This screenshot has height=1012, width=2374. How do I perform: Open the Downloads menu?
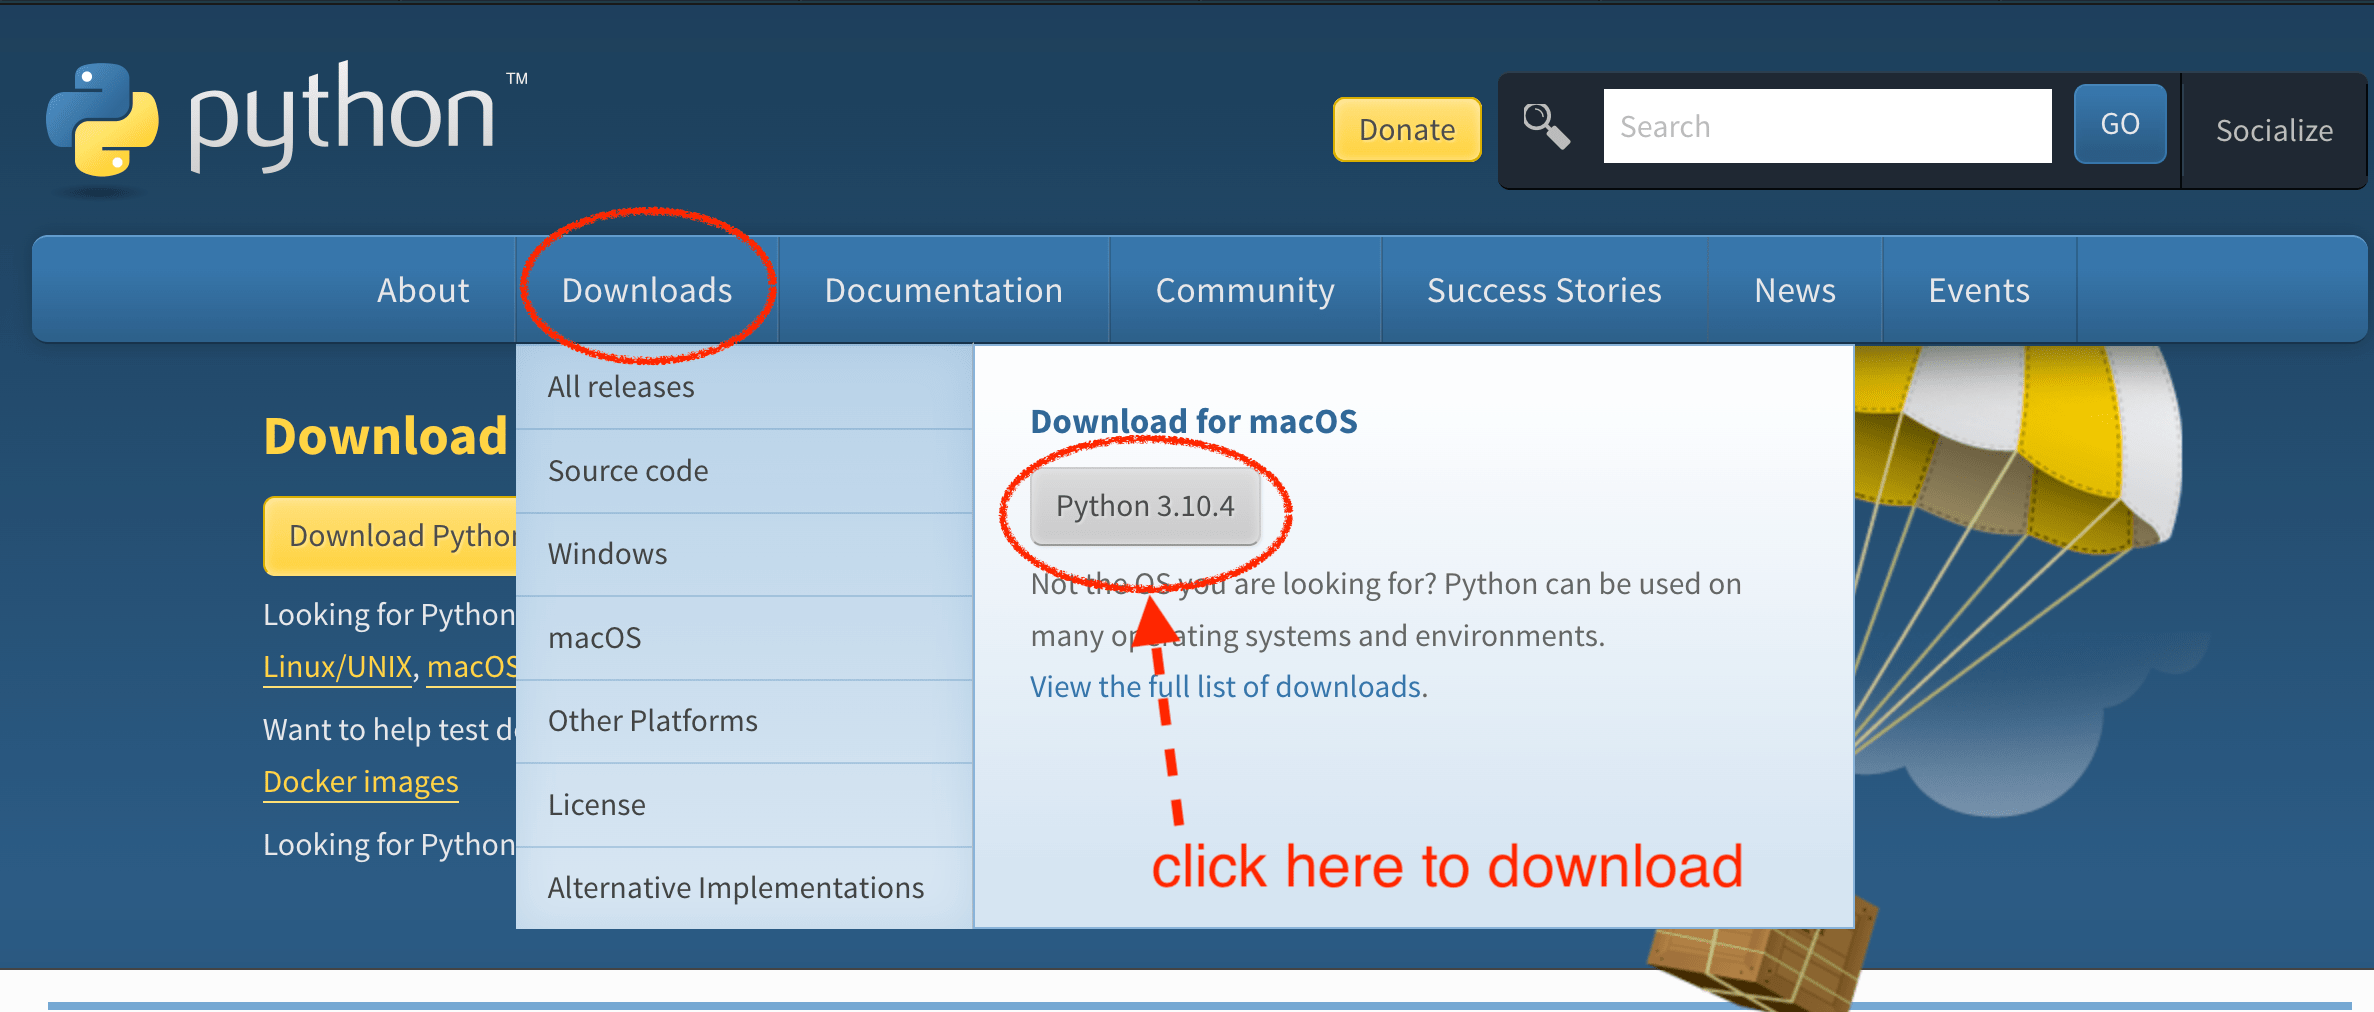coord(647,290)
